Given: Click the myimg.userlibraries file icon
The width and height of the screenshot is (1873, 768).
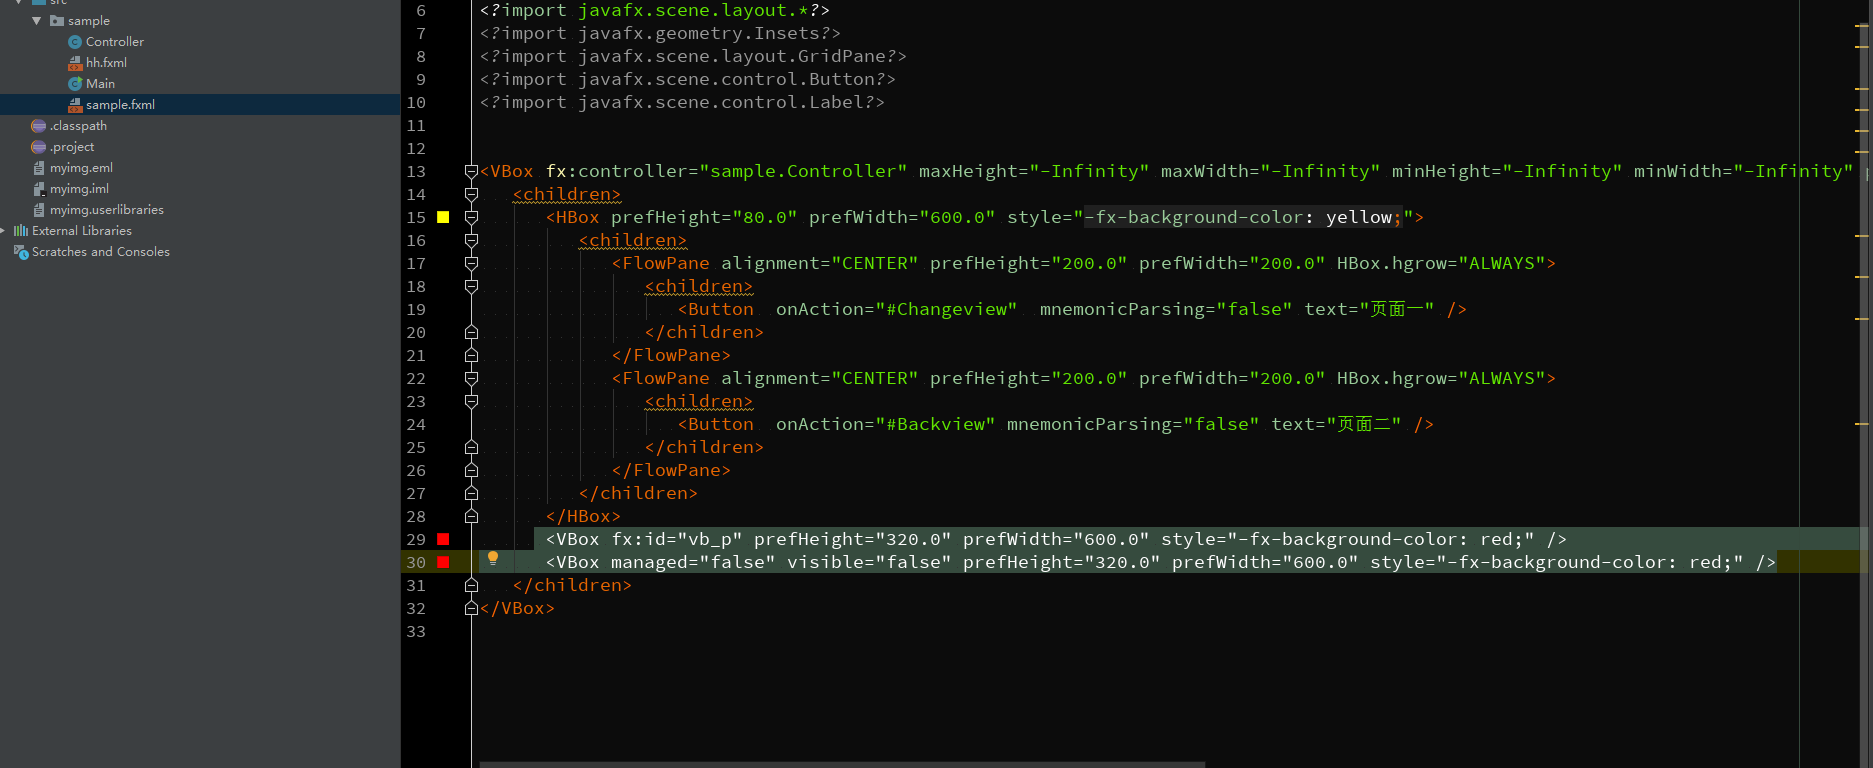Looking at the screenshot, I should 39,210.
